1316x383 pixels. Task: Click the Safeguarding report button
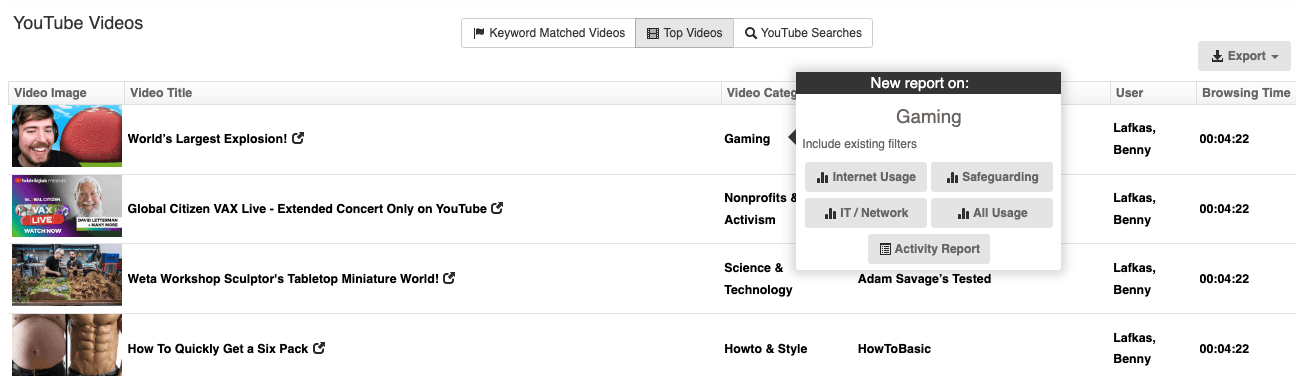tap(992, 177)
